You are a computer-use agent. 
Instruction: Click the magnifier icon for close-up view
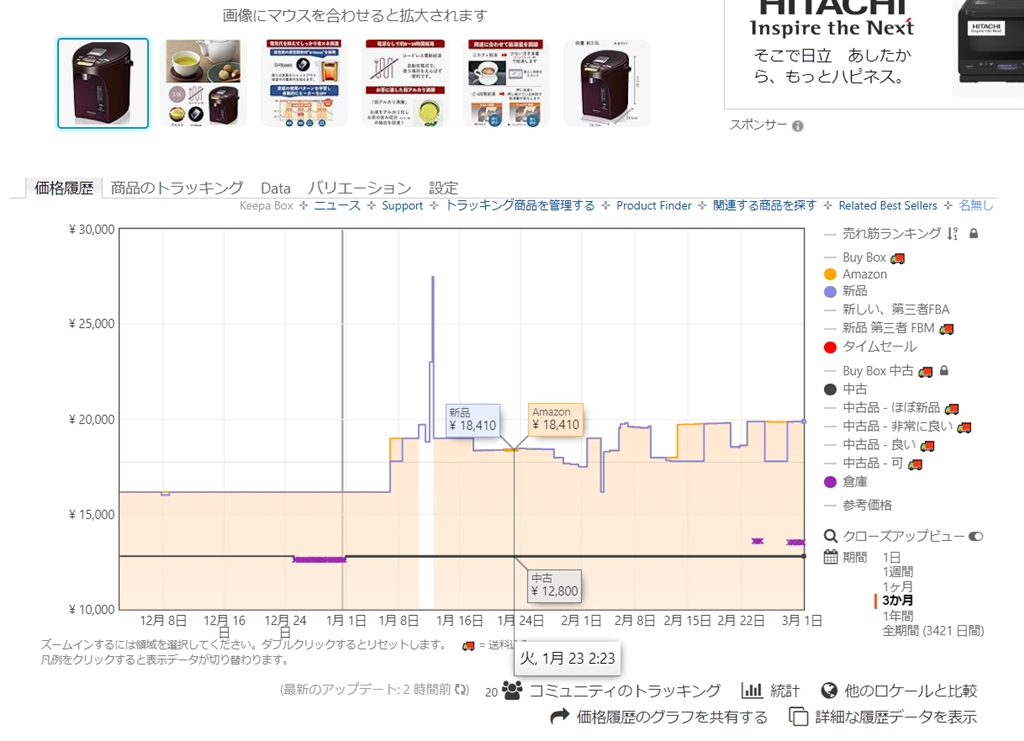pos(830,536)
